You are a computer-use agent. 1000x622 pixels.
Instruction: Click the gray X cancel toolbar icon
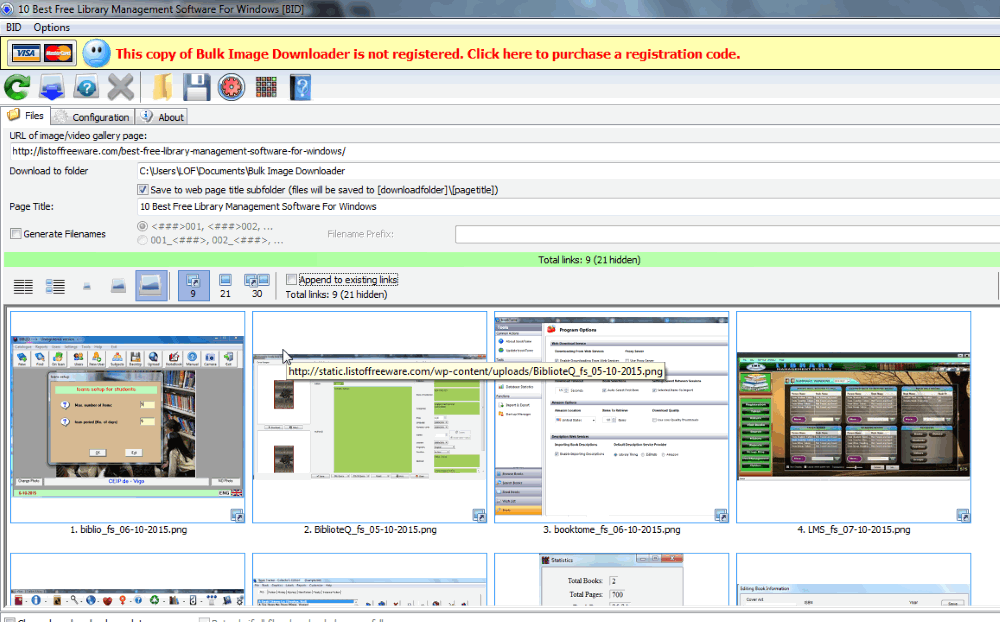tap(121, 87)
